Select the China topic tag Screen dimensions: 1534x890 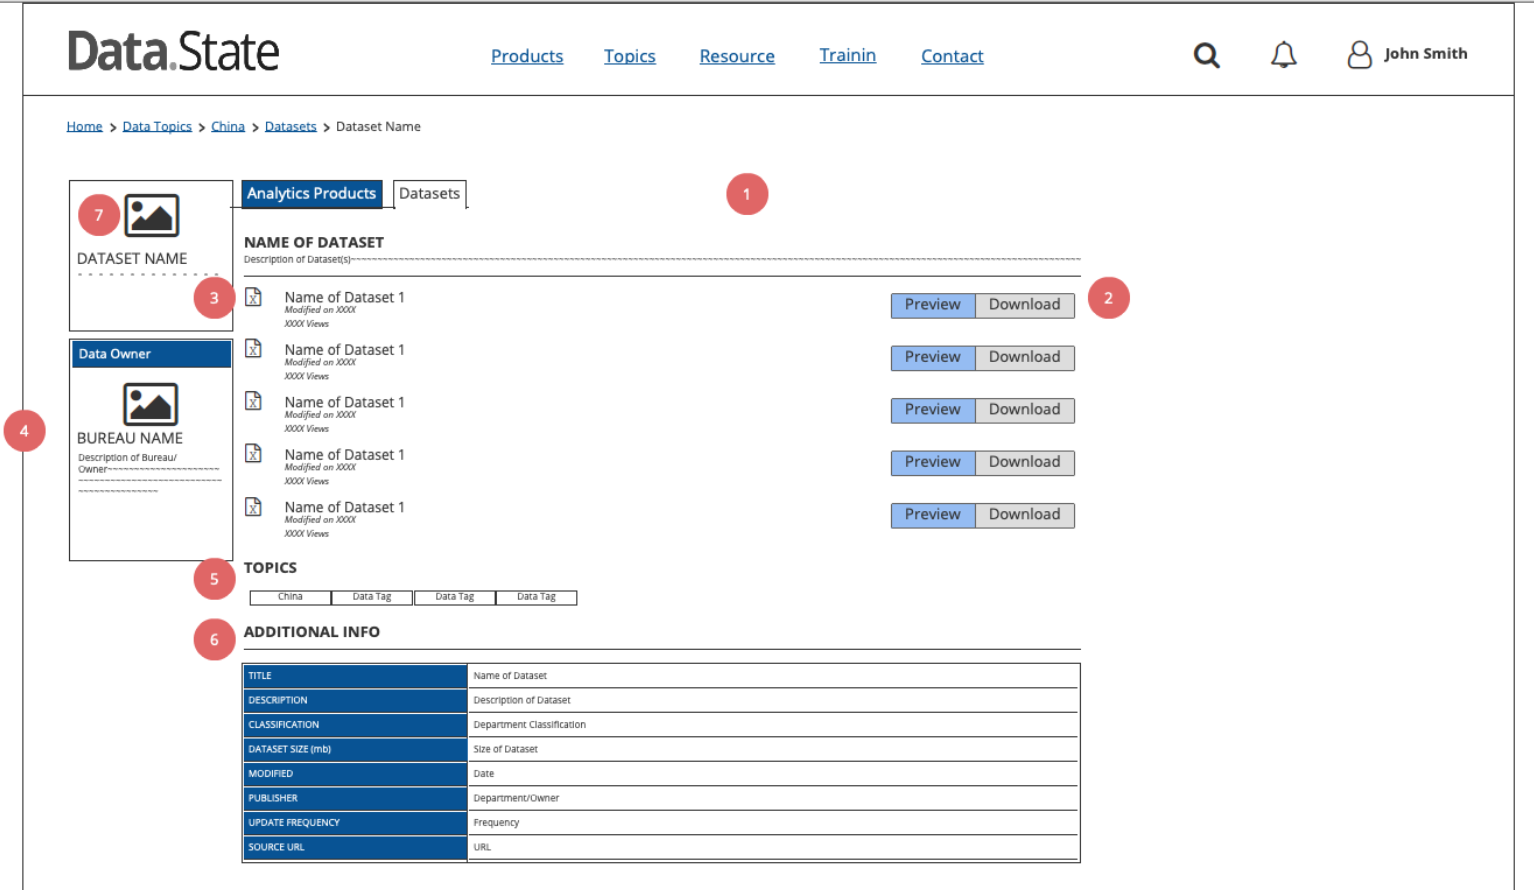289,597
